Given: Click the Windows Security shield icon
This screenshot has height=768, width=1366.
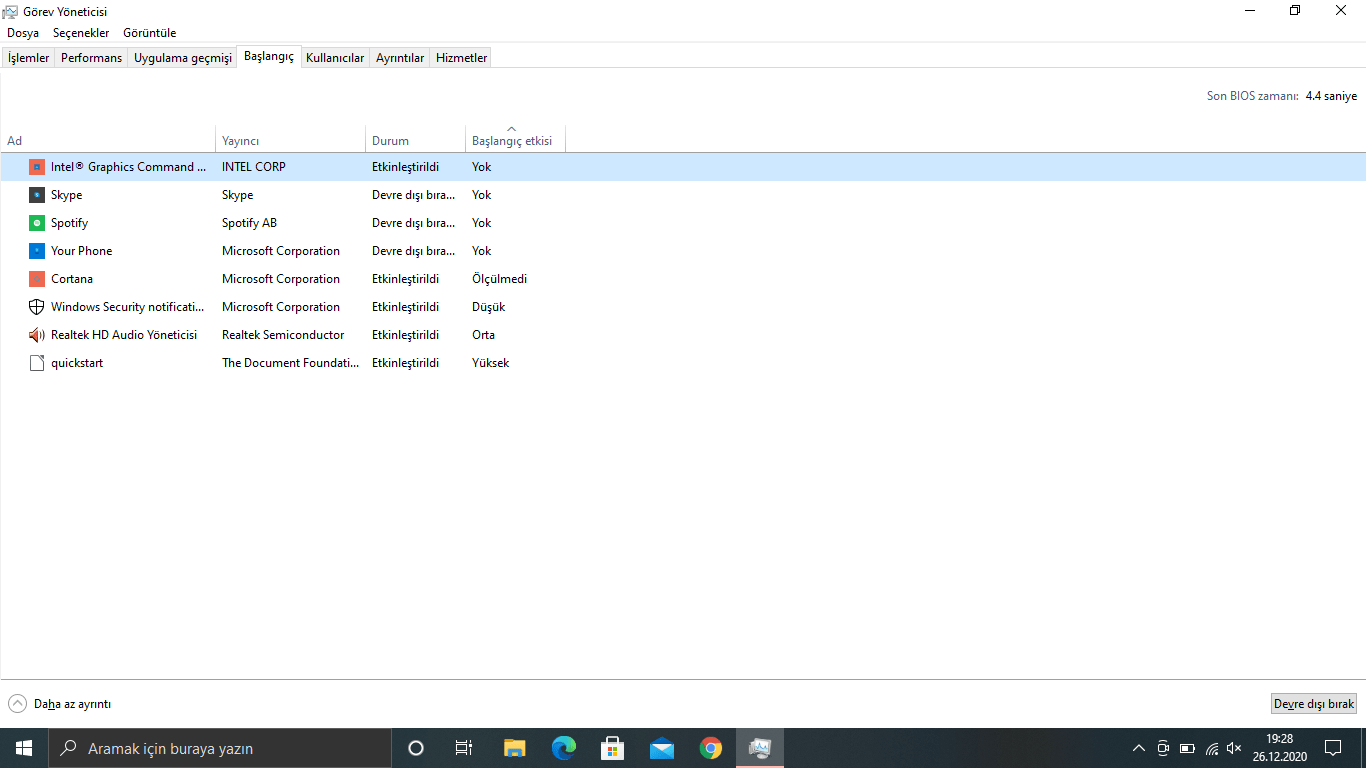Looking at the screenshot, I should click(37, 307).
